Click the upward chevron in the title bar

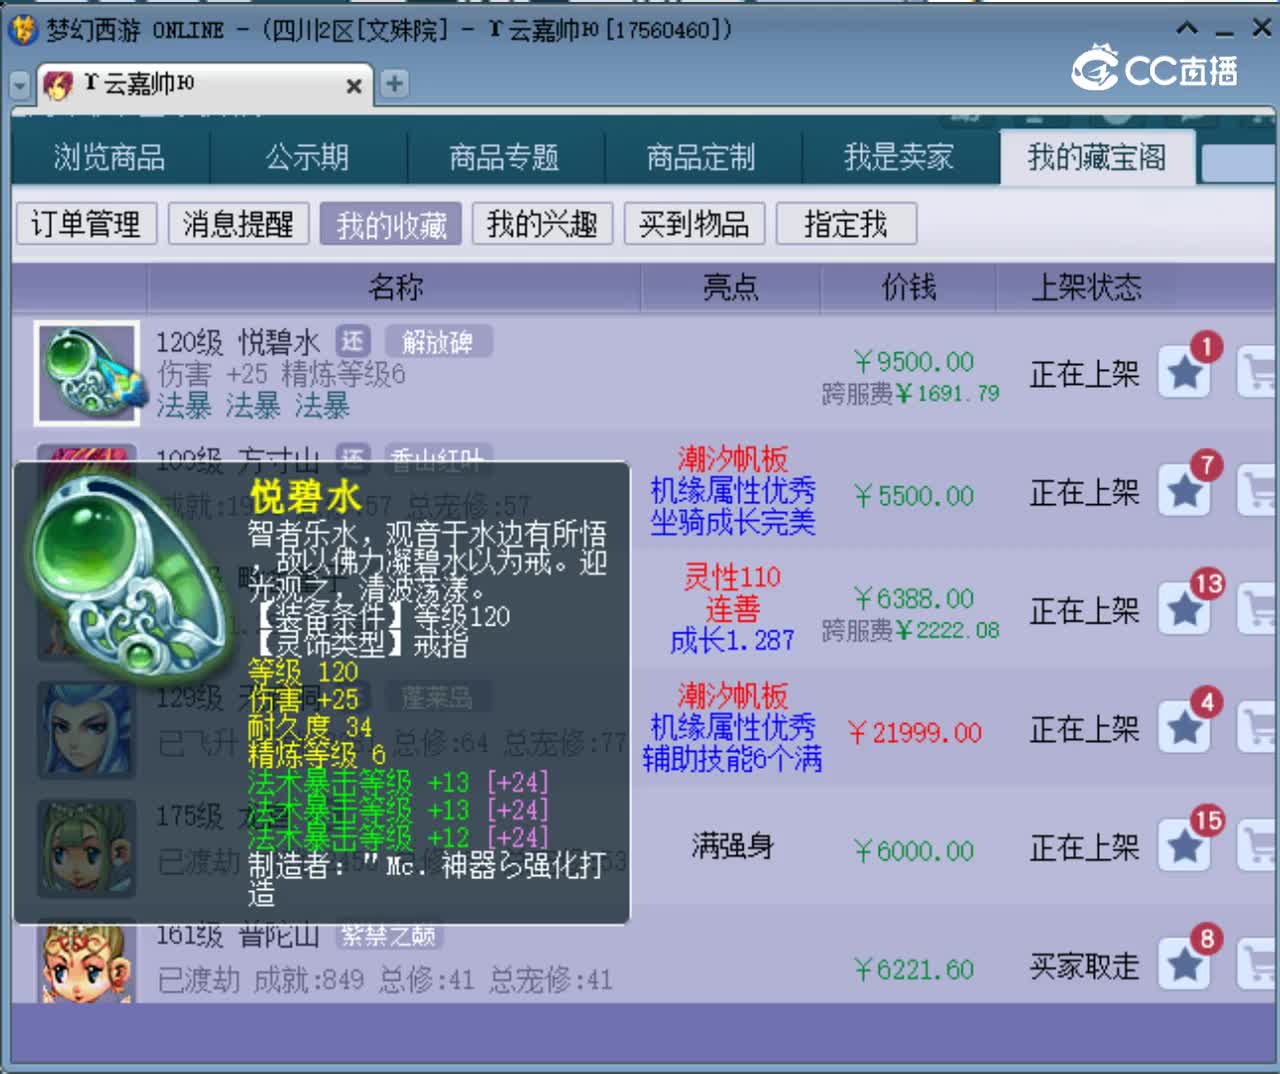1187,28
